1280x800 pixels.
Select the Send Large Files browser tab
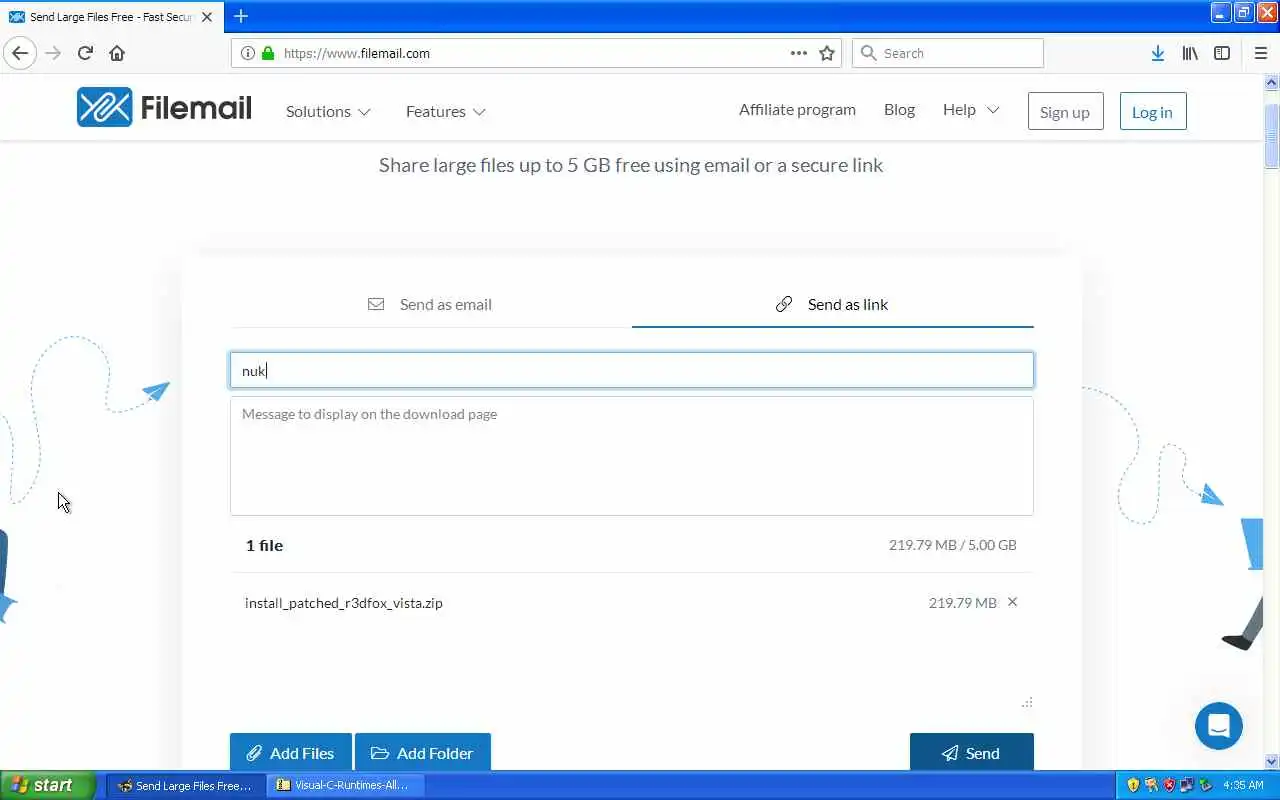coord(110,17)
